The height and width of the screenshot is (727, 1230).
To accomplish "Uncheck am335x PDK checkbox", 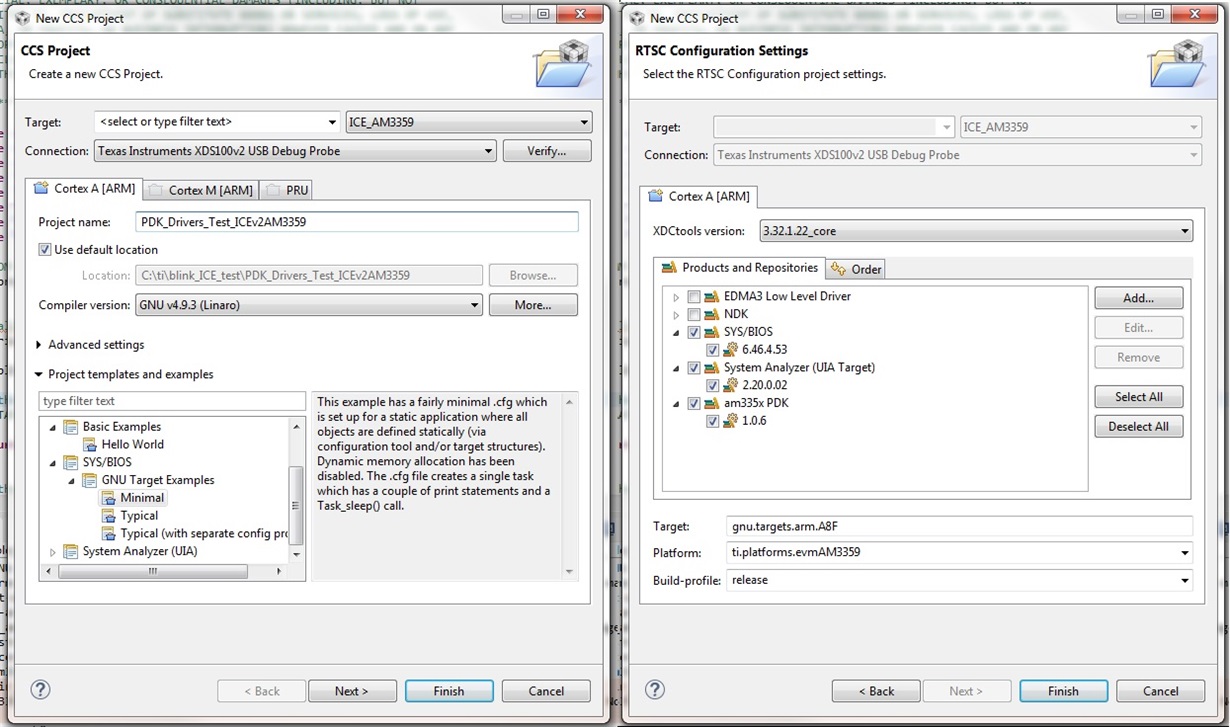I will (694, 404).
